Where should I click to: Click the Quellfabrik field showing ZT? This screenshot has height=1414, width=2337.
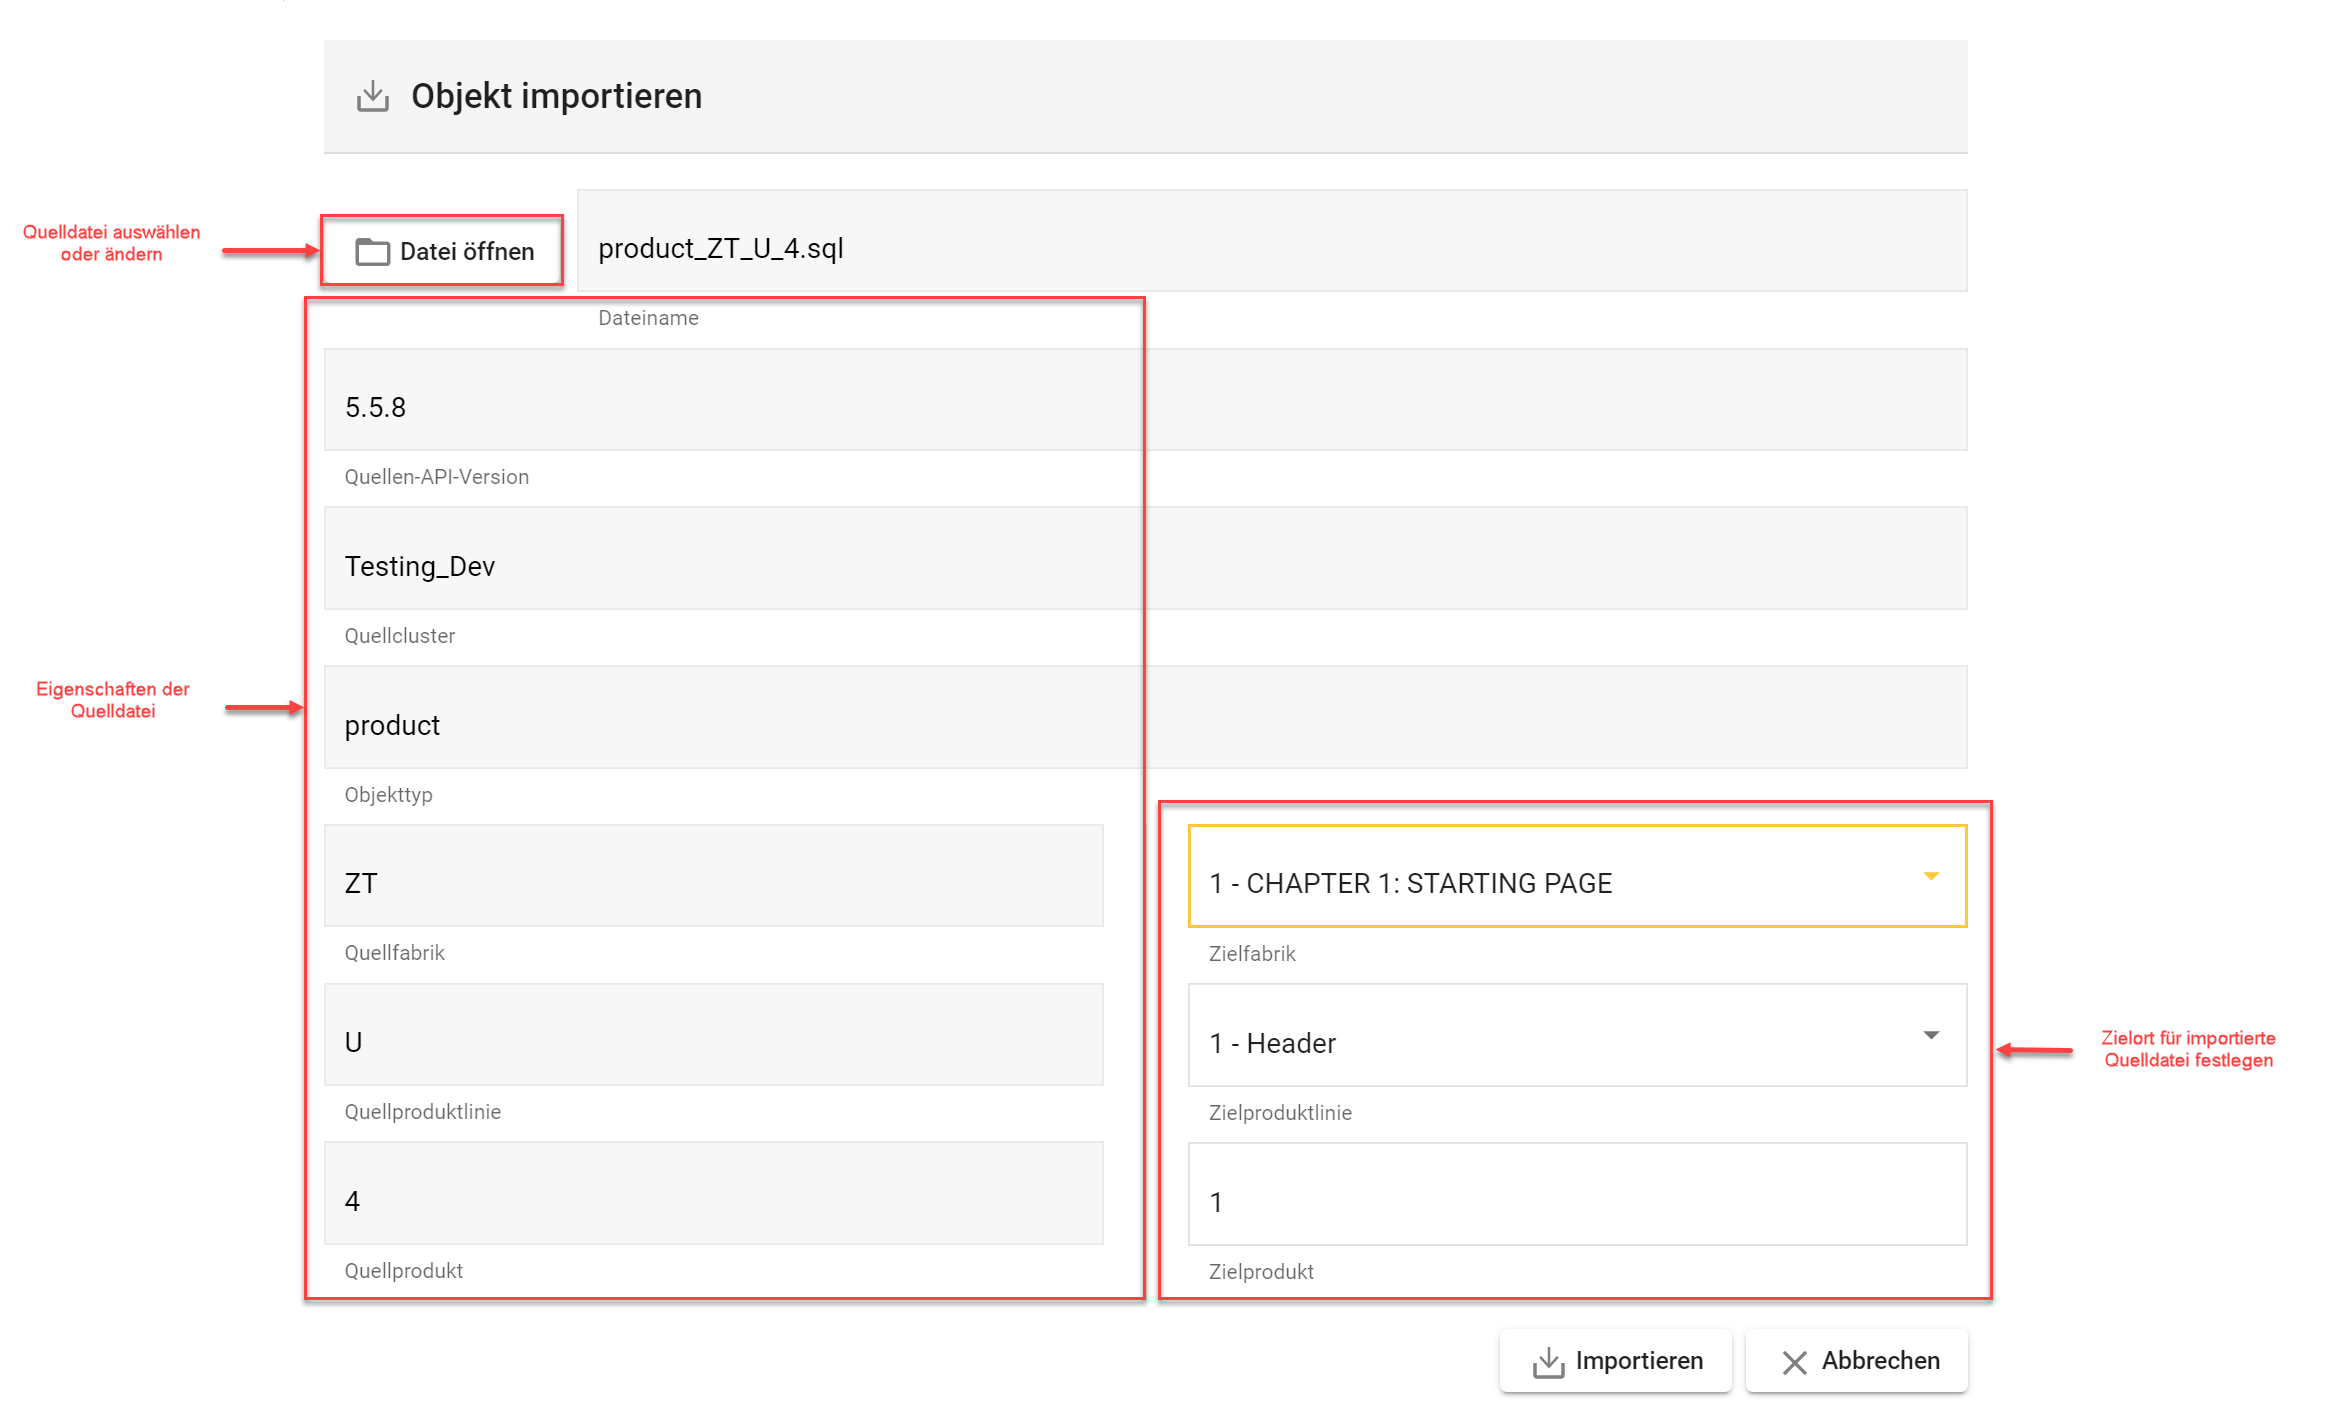pyautogui.click(x=713, y=877)
